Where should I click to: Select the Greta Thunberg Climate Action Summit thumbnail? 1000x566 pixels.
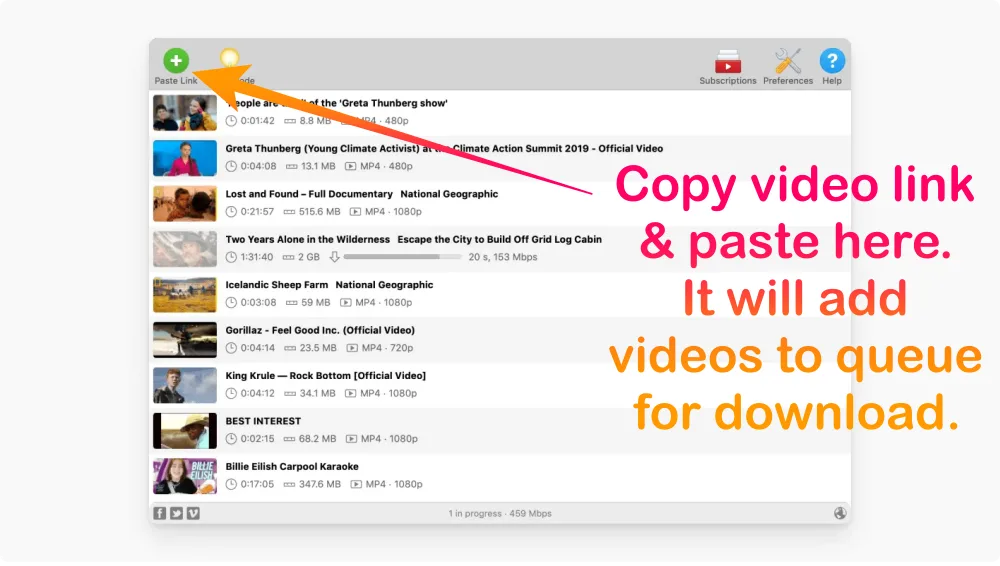(x=185, y=158)
